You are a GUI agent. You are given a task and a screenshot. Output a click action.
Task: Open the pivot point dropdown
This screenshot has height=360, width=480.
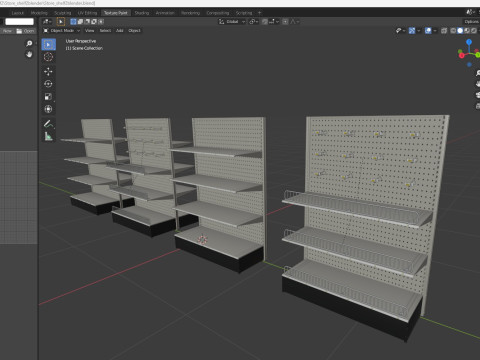click(254, 22)
